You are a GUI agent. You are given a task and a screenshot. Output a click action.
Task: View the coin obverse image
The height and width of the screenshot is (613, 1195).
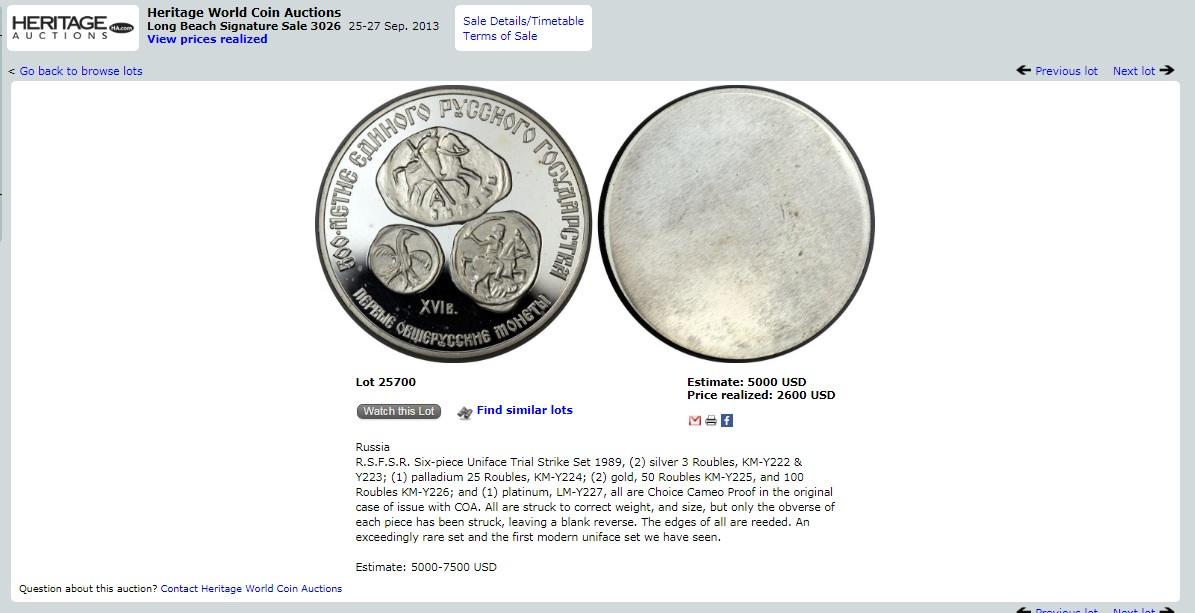[453, 223]
